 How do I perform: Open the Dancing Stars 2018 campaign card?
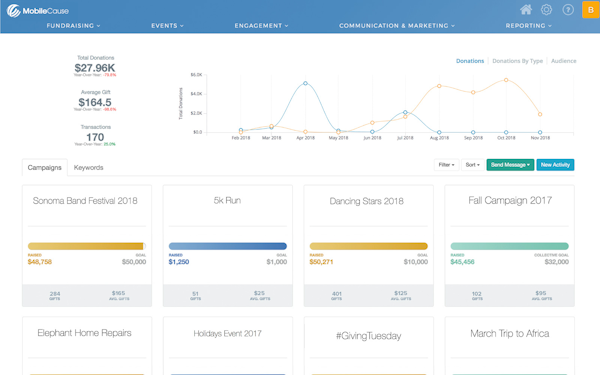tap(368, 246)
